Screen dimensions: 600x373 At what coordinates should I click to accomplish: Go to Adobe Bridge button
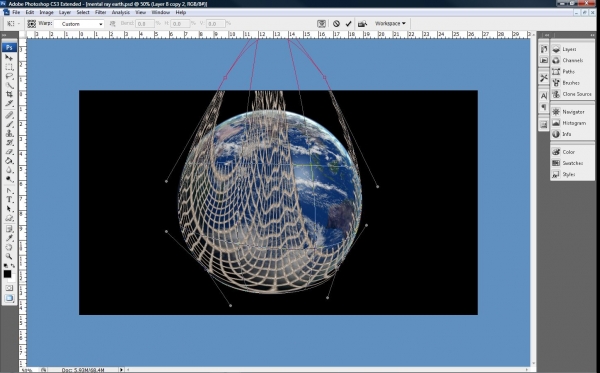pyautogui.click(x=362, y=24)
